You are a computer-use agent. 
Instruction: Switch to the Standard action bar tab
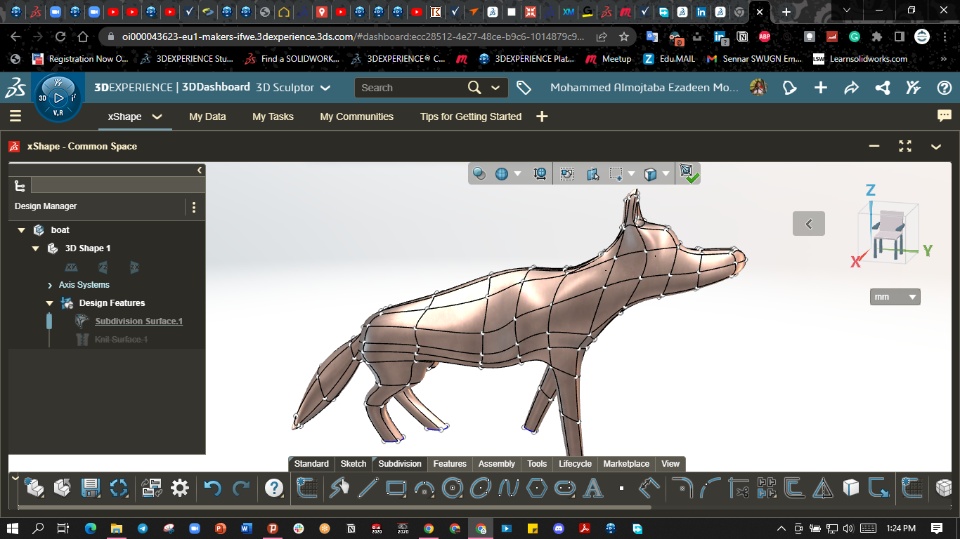pyautogui.click(x=311, y=464)
